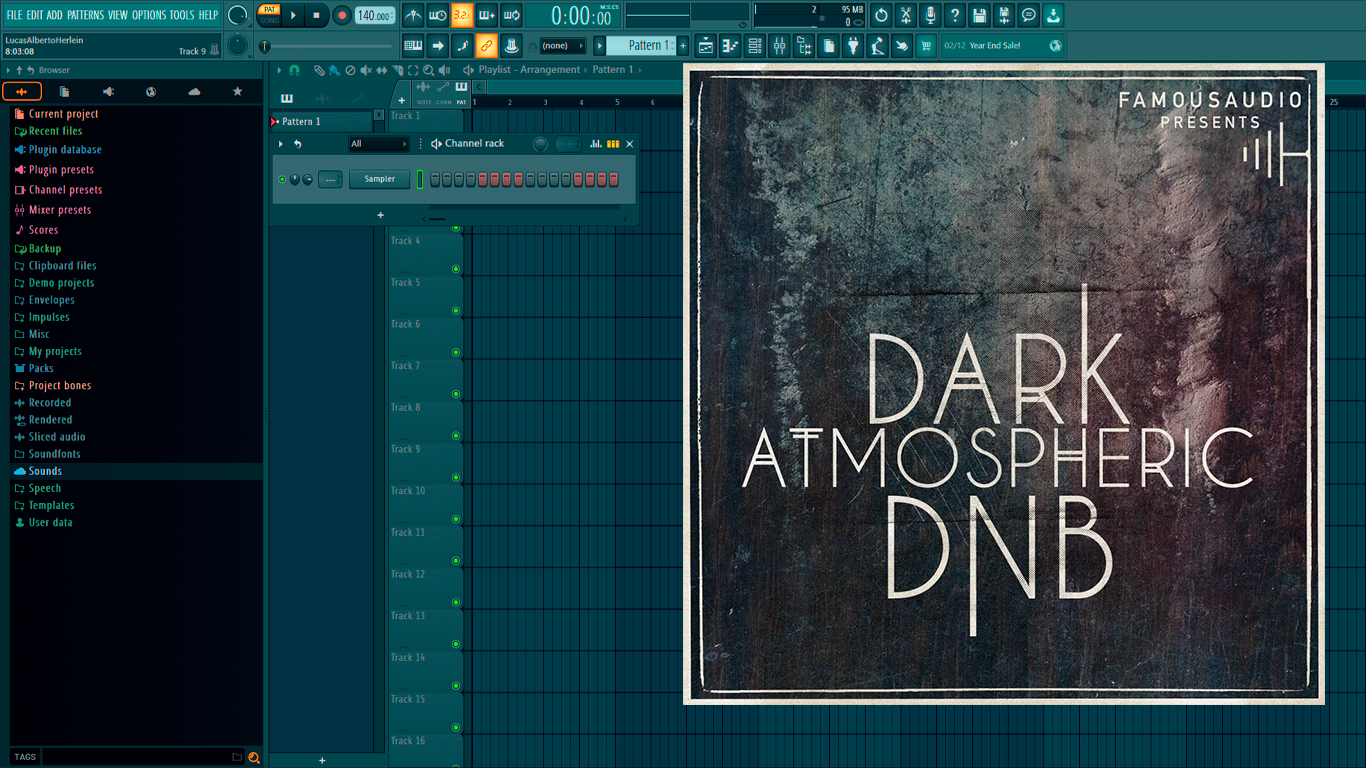
Task: Open the FILE menu
Action: tap(14, 15)
